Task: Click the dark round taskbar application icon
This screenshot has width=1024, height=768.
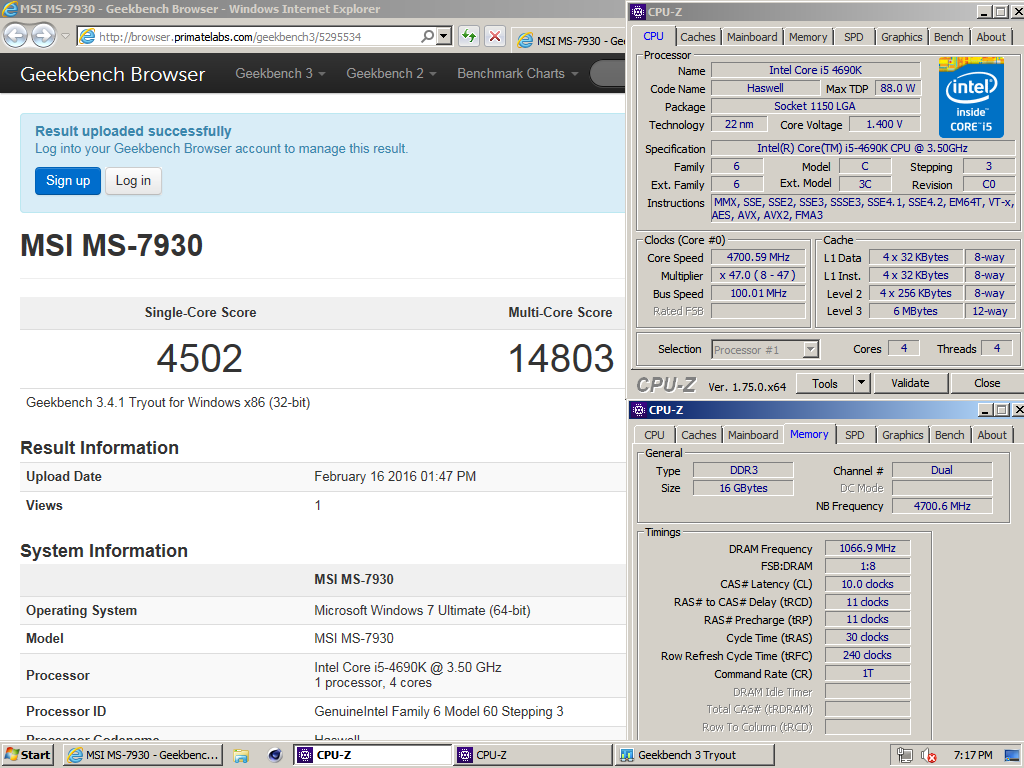Action: (x=275, y=756)
